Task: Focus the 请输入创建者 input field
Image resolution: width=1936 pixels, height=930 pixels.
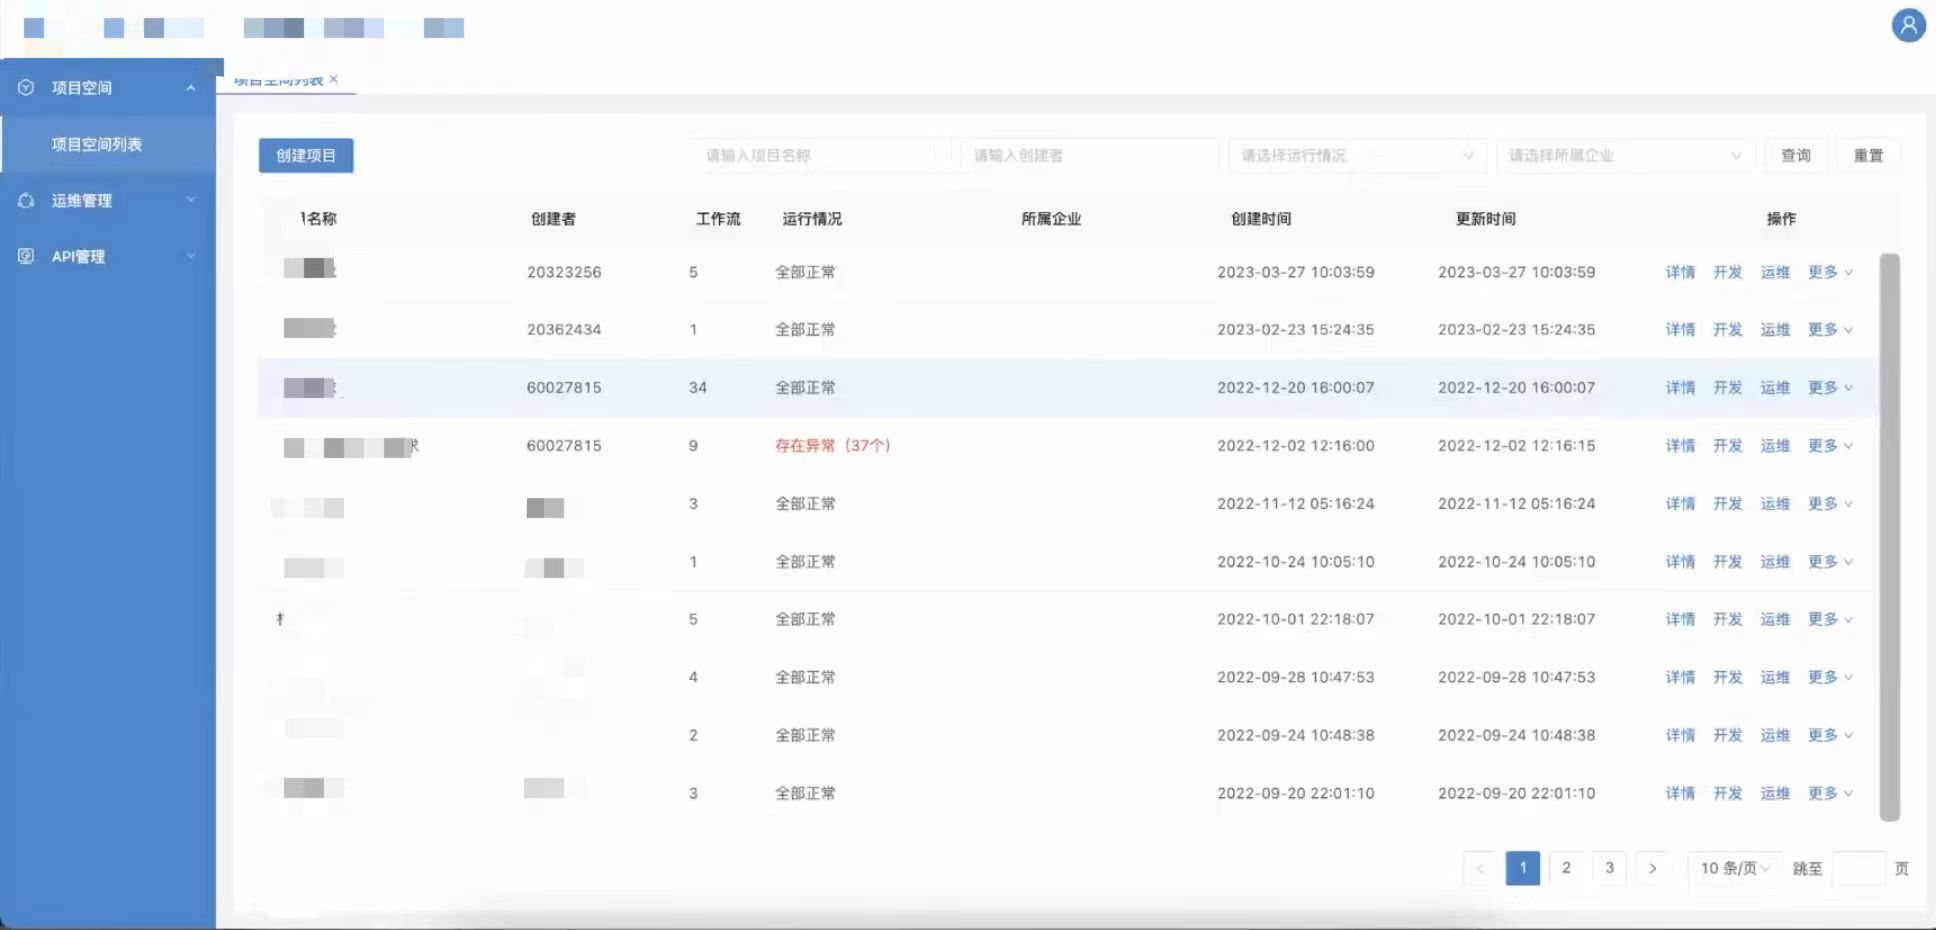Action: coord(1089,155)
